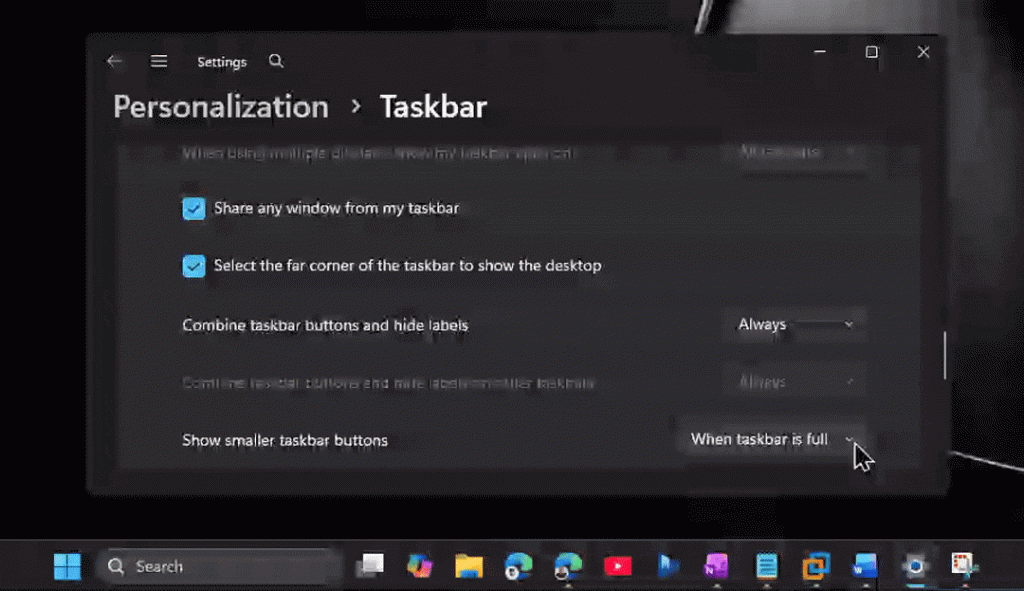Maximize the Settings window
Image resolution: width=1024 pixels, height=591 pixels.
tap(872, 52)
